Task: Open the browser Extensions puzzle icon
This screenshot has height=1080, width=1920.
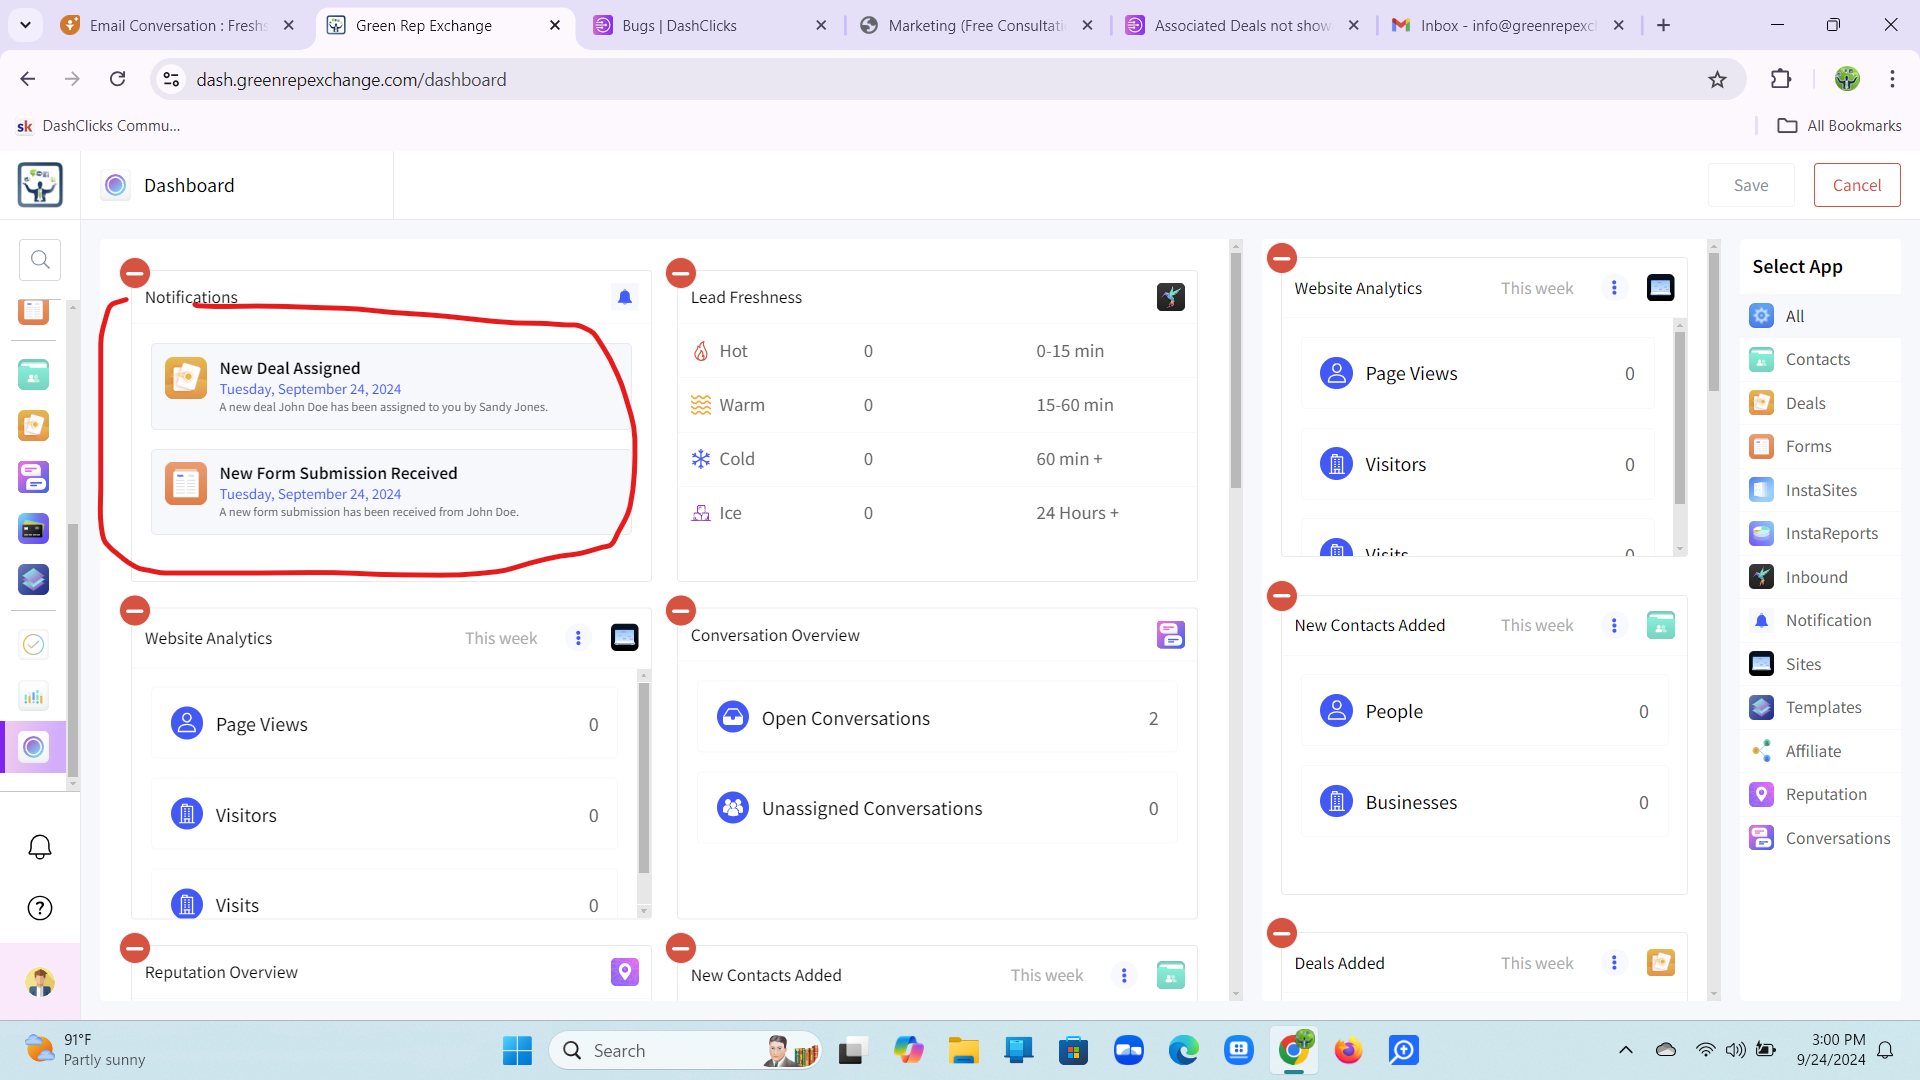Action: coord(1781,80)
